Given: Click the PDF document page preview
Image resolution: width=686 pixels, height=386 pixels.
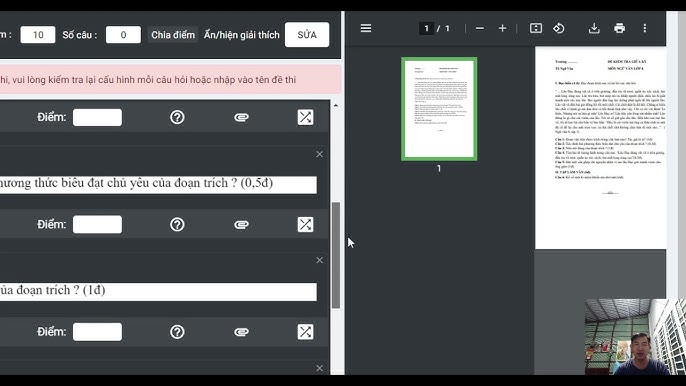Looking at the screenshot, I should coord(600,148).
